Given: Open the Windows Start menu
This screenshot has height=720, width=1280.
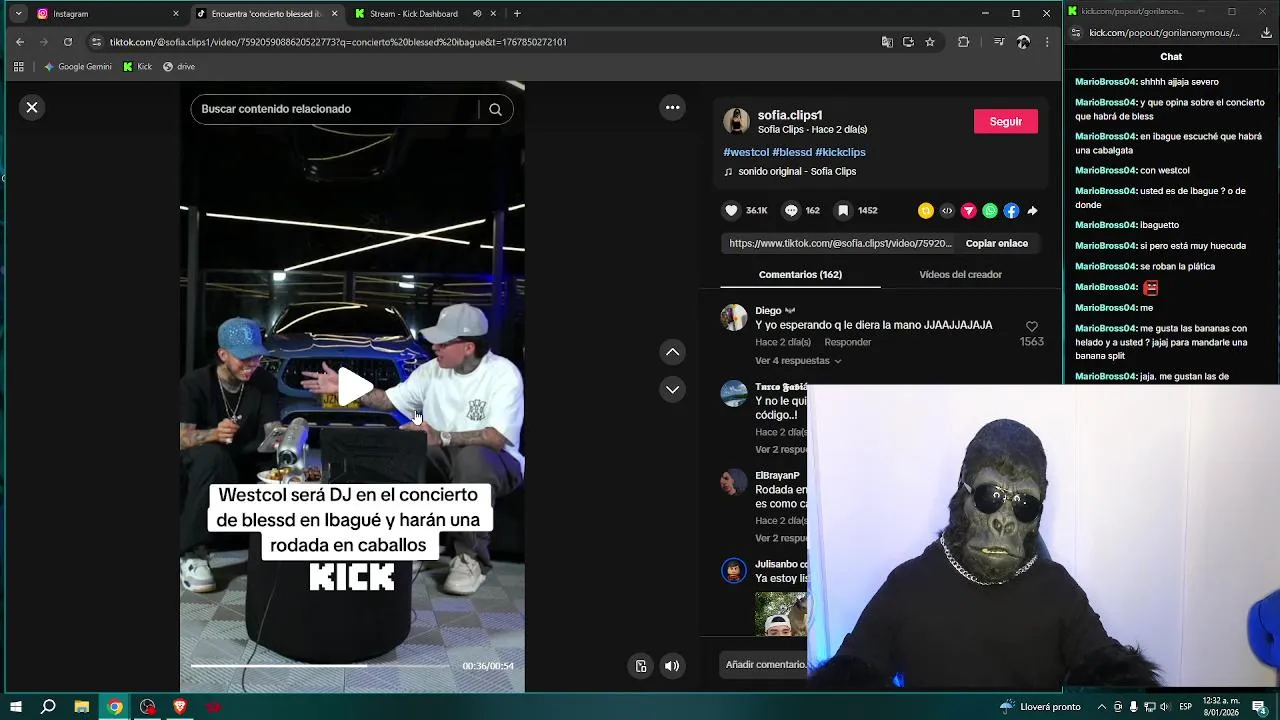Looking at the screenshot, I should tap(16, 707).
